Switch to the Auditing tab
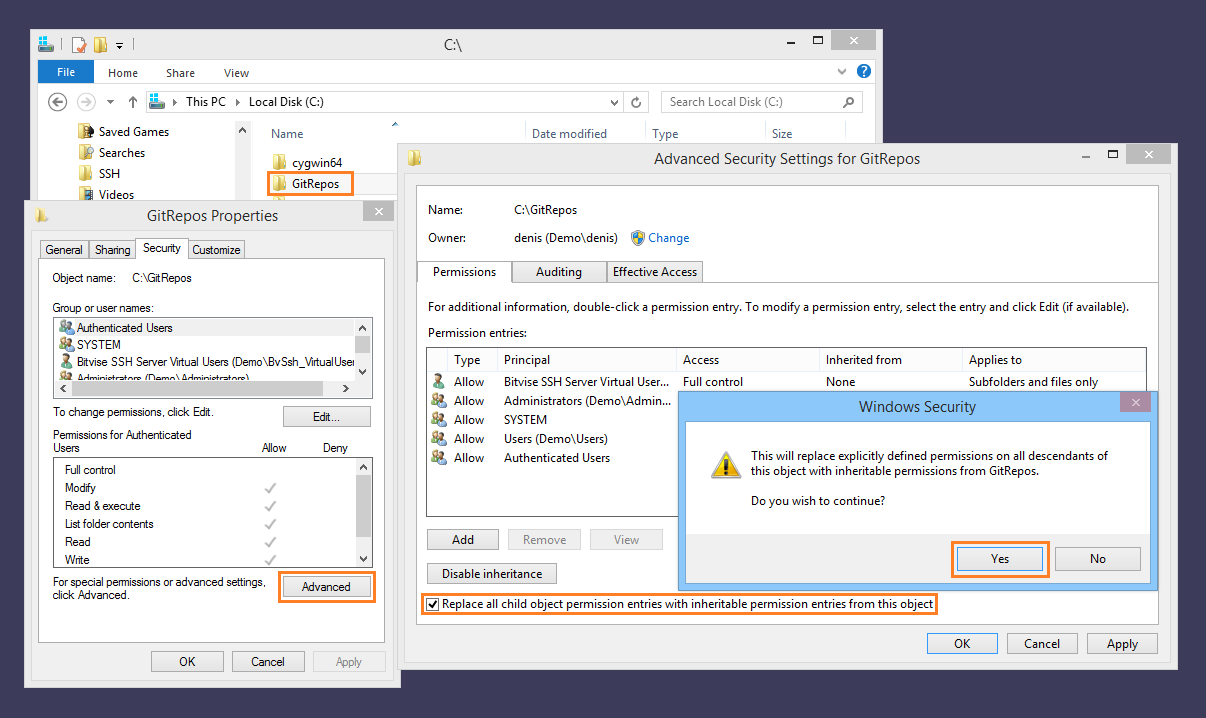 tap(559, 272)
